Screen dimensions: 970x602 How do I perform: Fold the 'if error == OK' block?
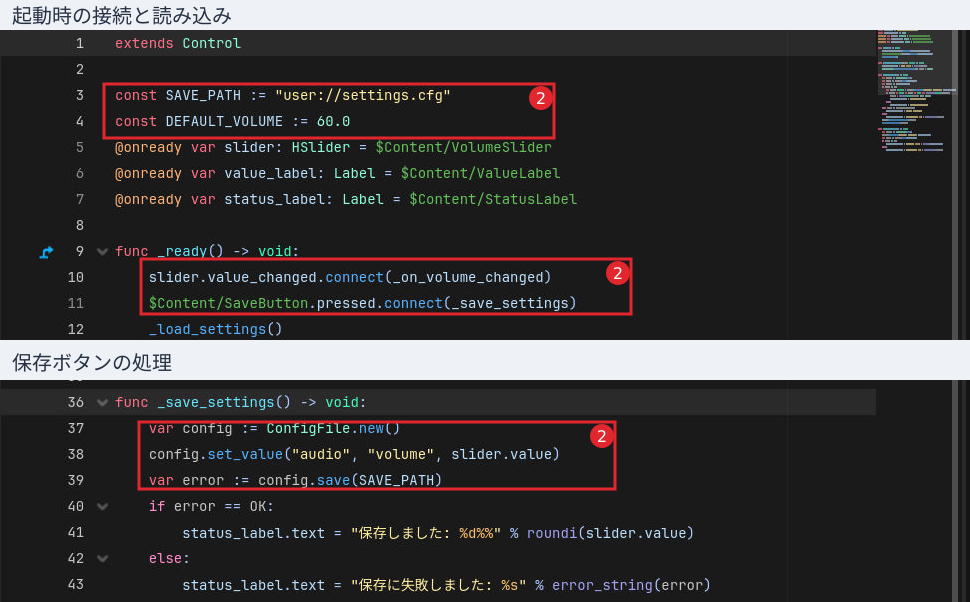point(102,507)
